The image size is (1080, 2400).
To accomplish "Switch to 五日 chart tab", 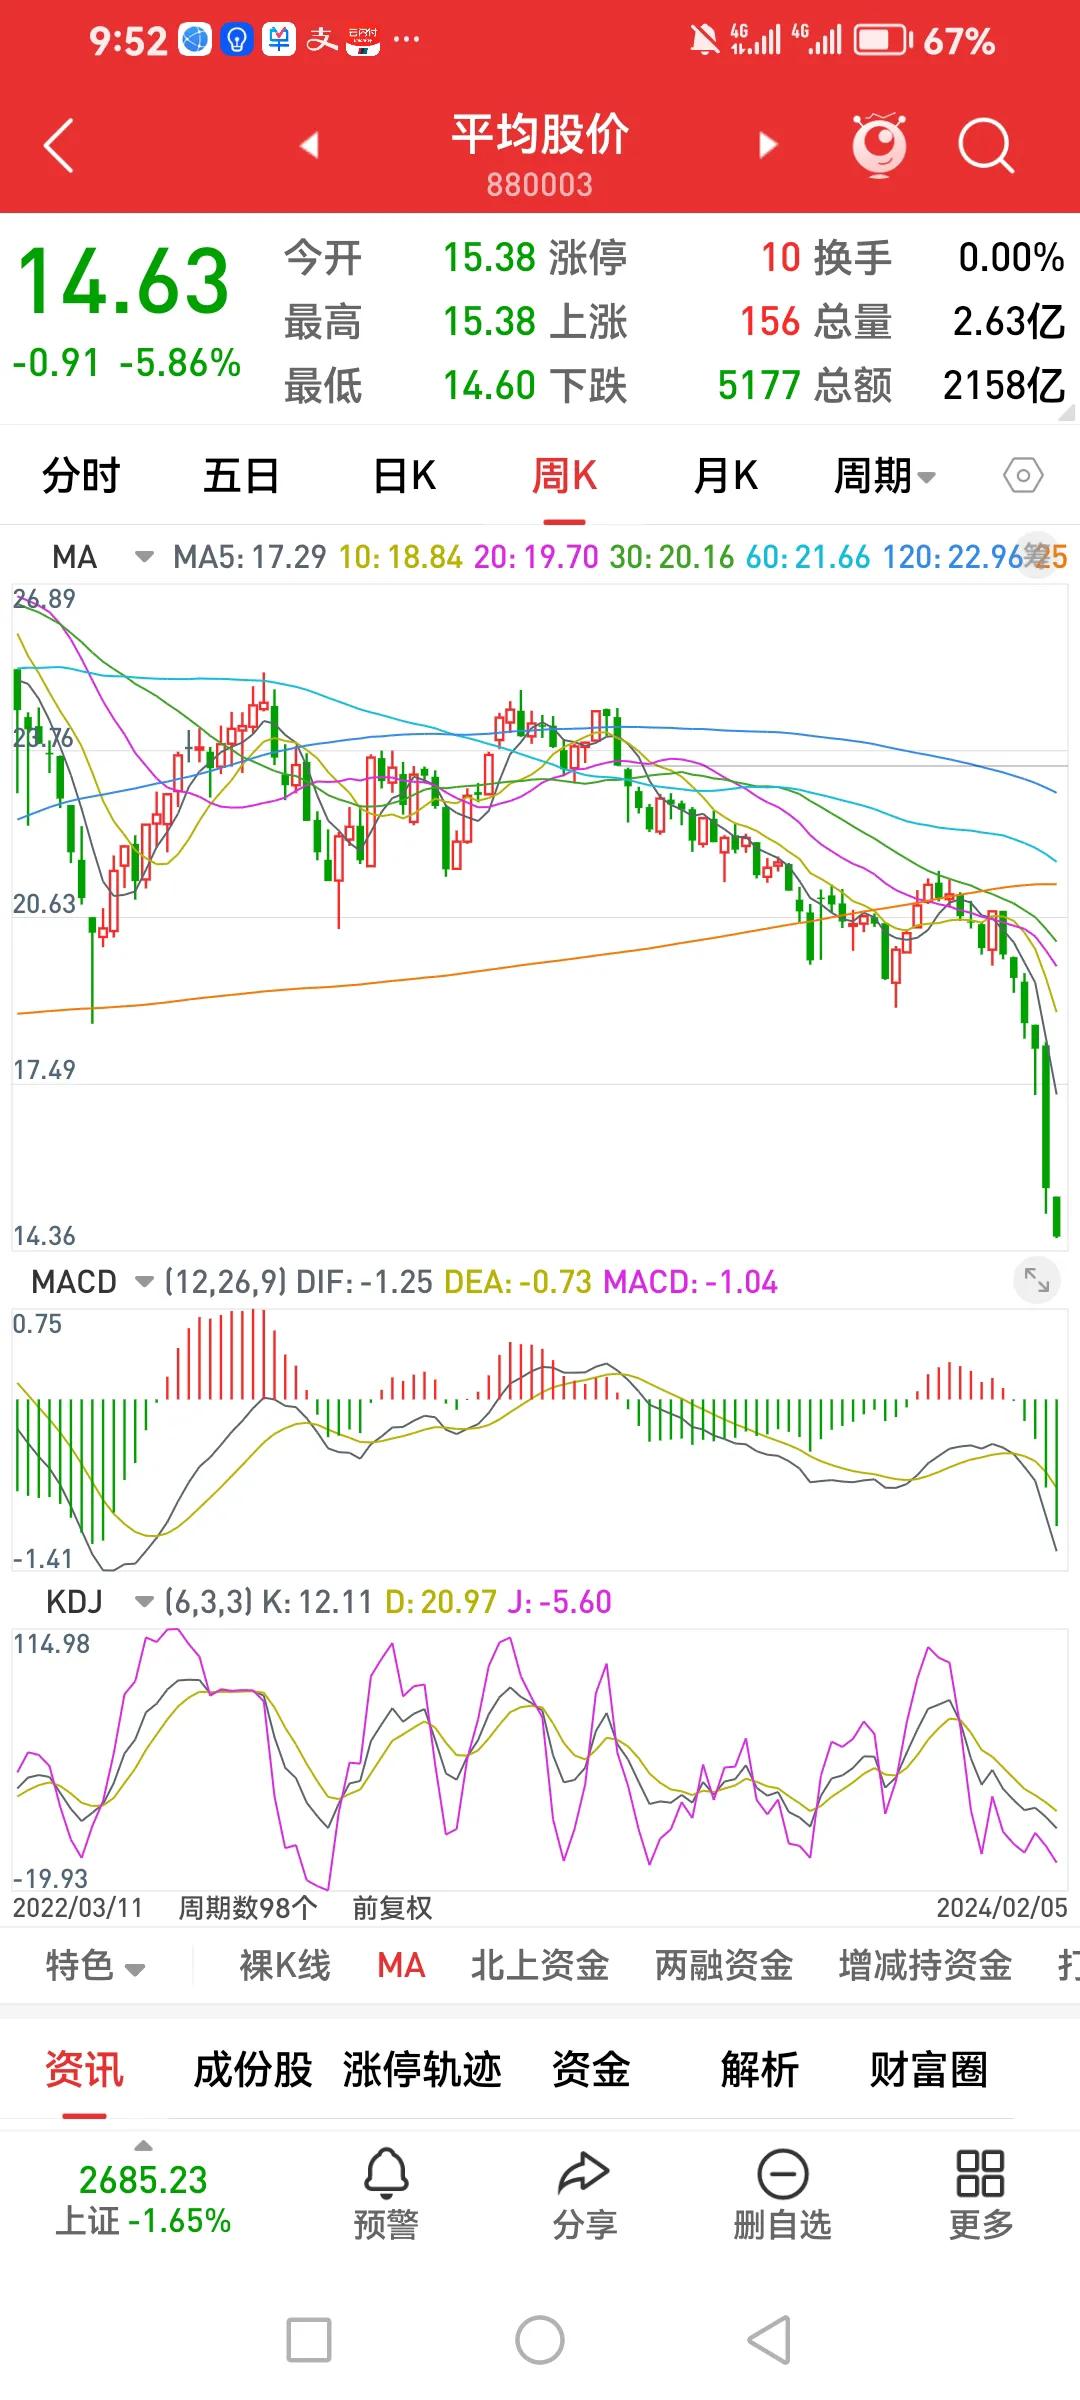I will click(241, 476).
